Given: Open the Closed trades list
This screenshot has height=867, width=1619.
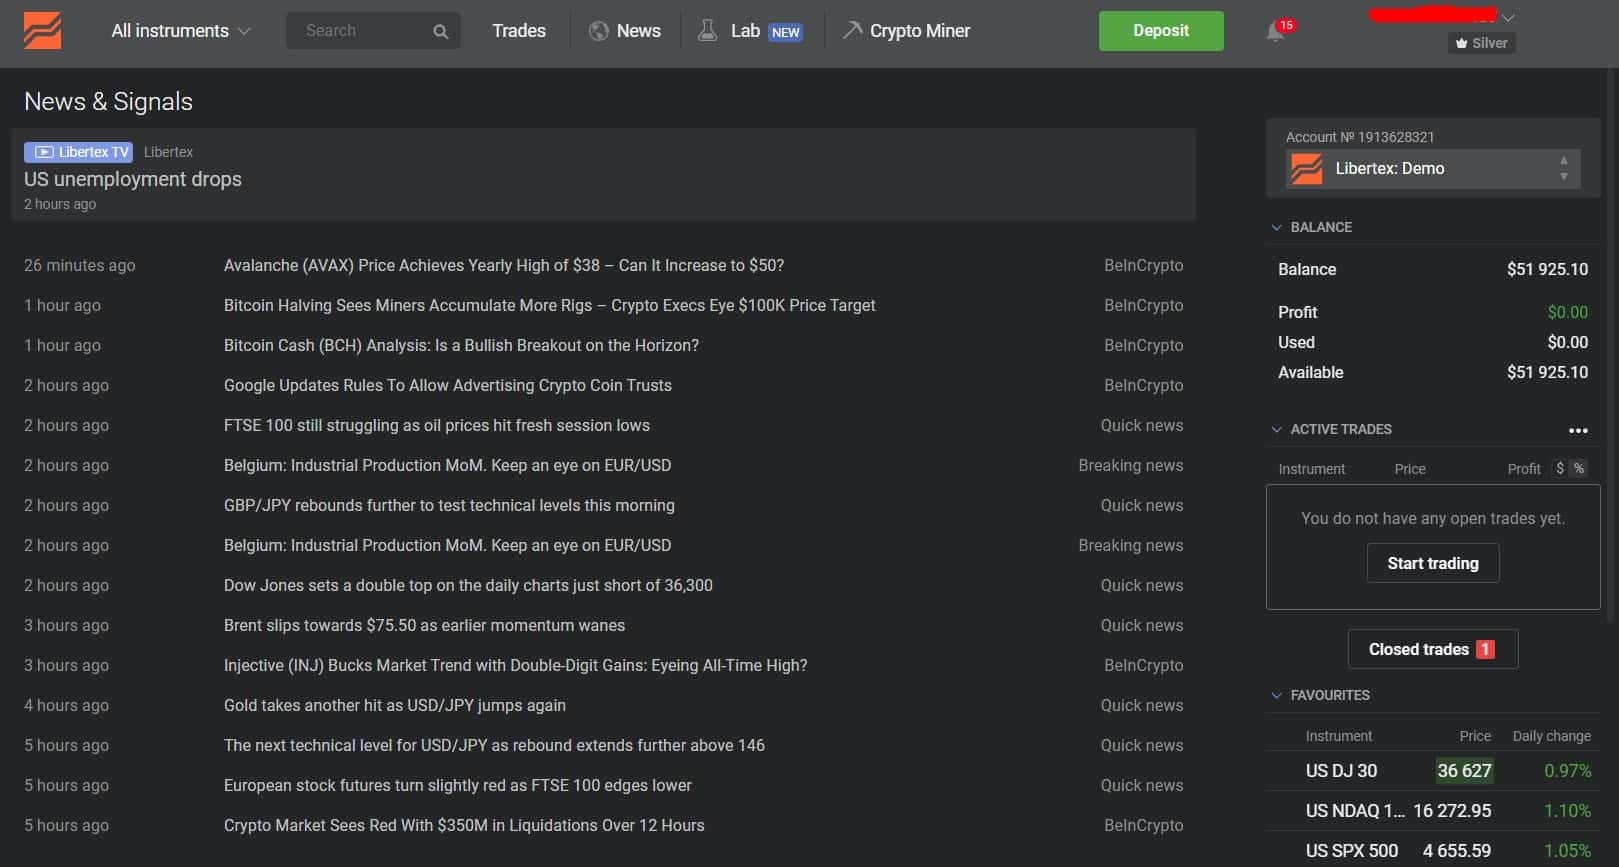Looking at the screenshot, I should click(1433, 649).
